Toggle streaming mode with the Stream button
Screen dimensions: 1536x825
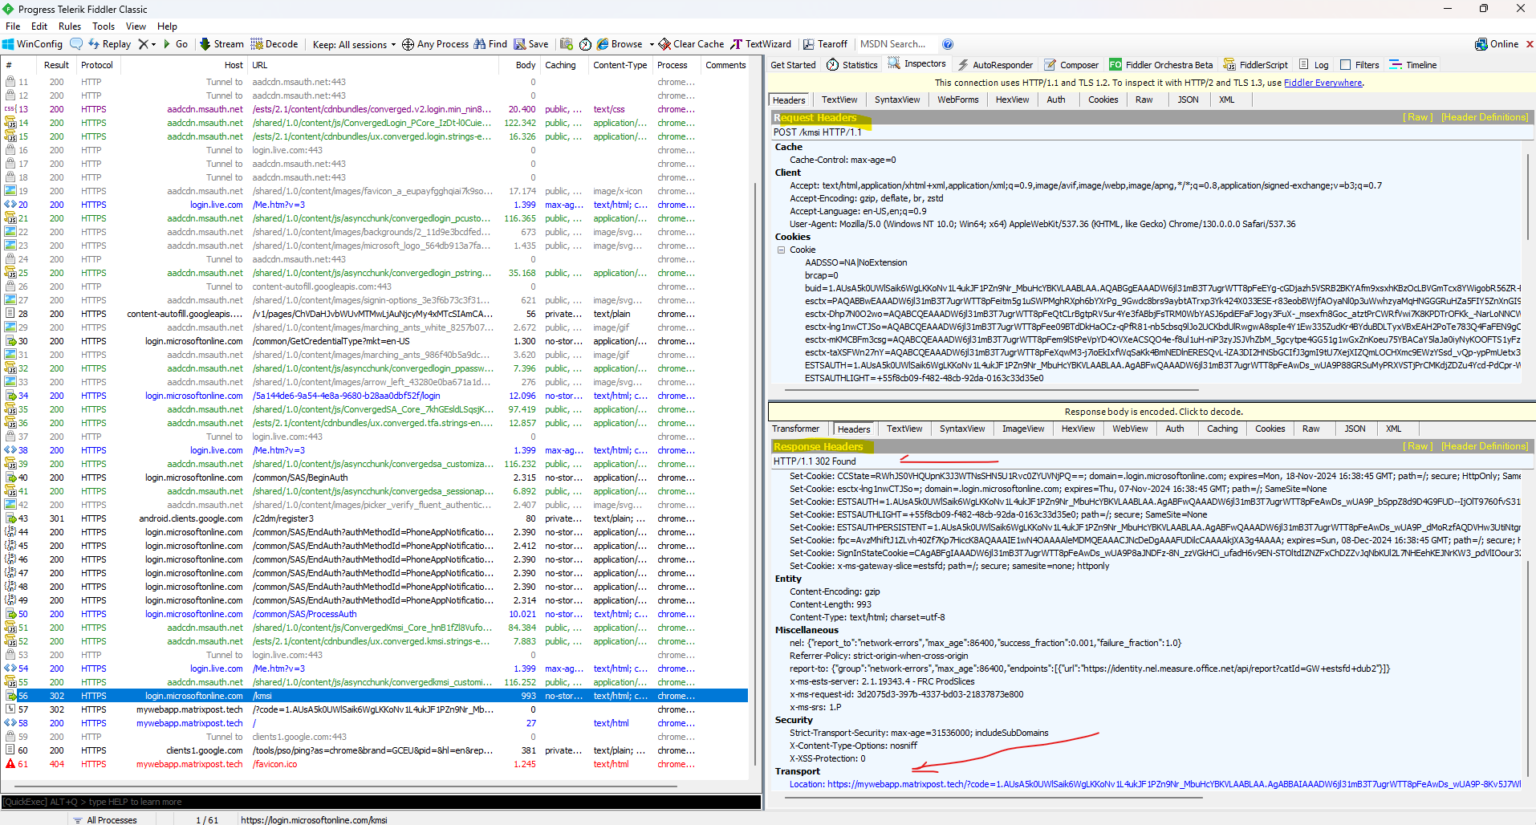click(x=221, y=44)
